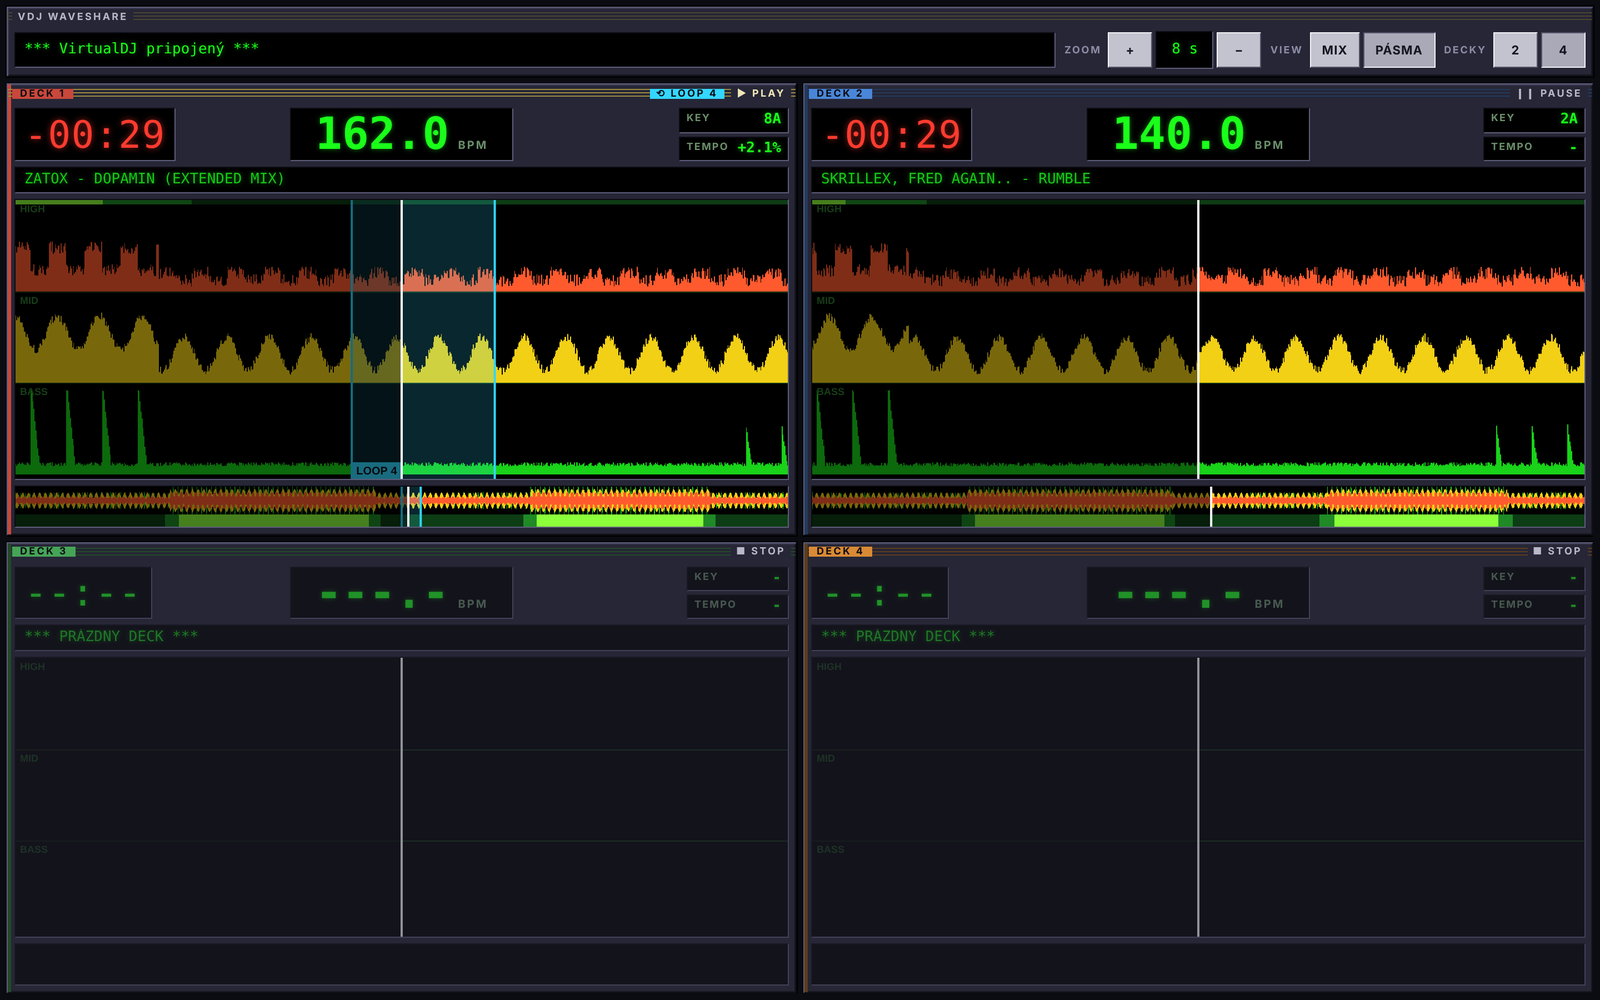Click Deck 3 PRAZDNY DECK title

pos(111,636)
